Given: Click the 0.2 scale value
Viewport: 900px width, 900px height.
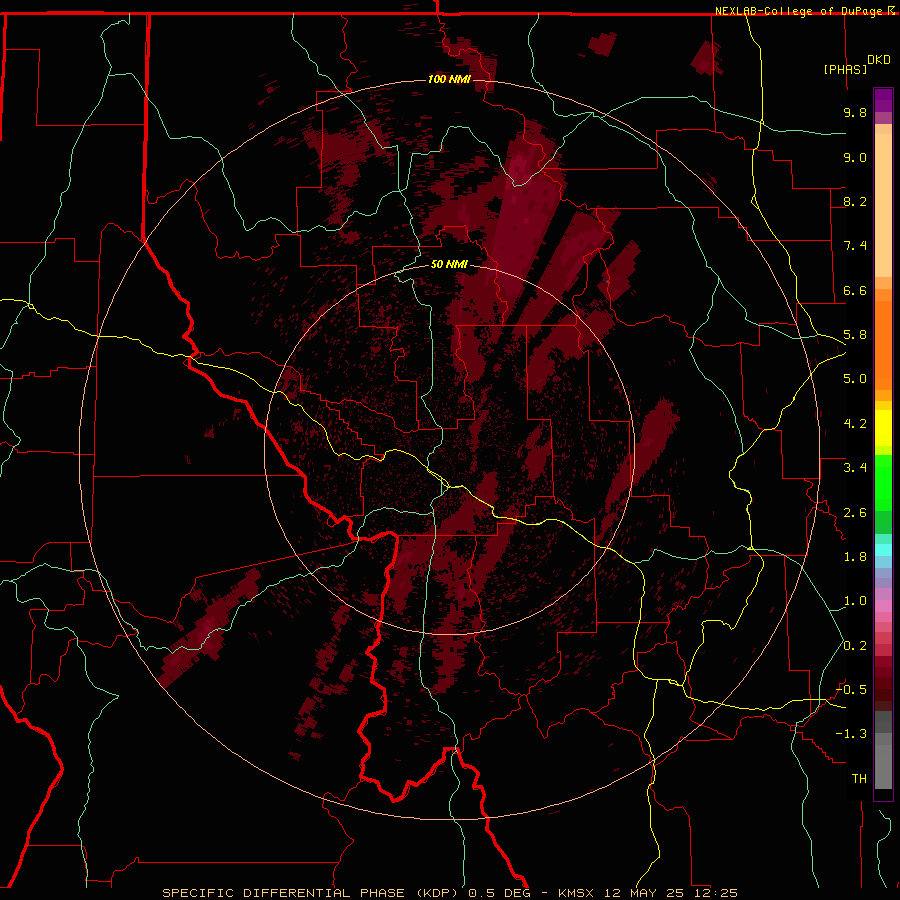Looking at the screenshot, I should pos(855,646).
